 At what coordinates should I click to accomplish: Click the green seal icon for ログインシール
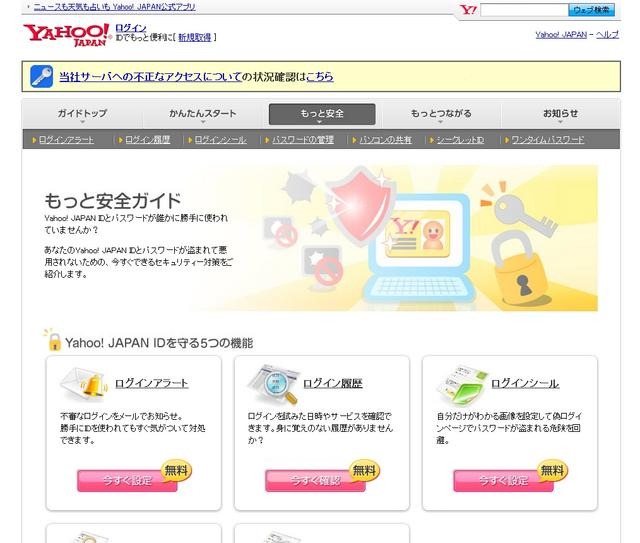point(461,386)
